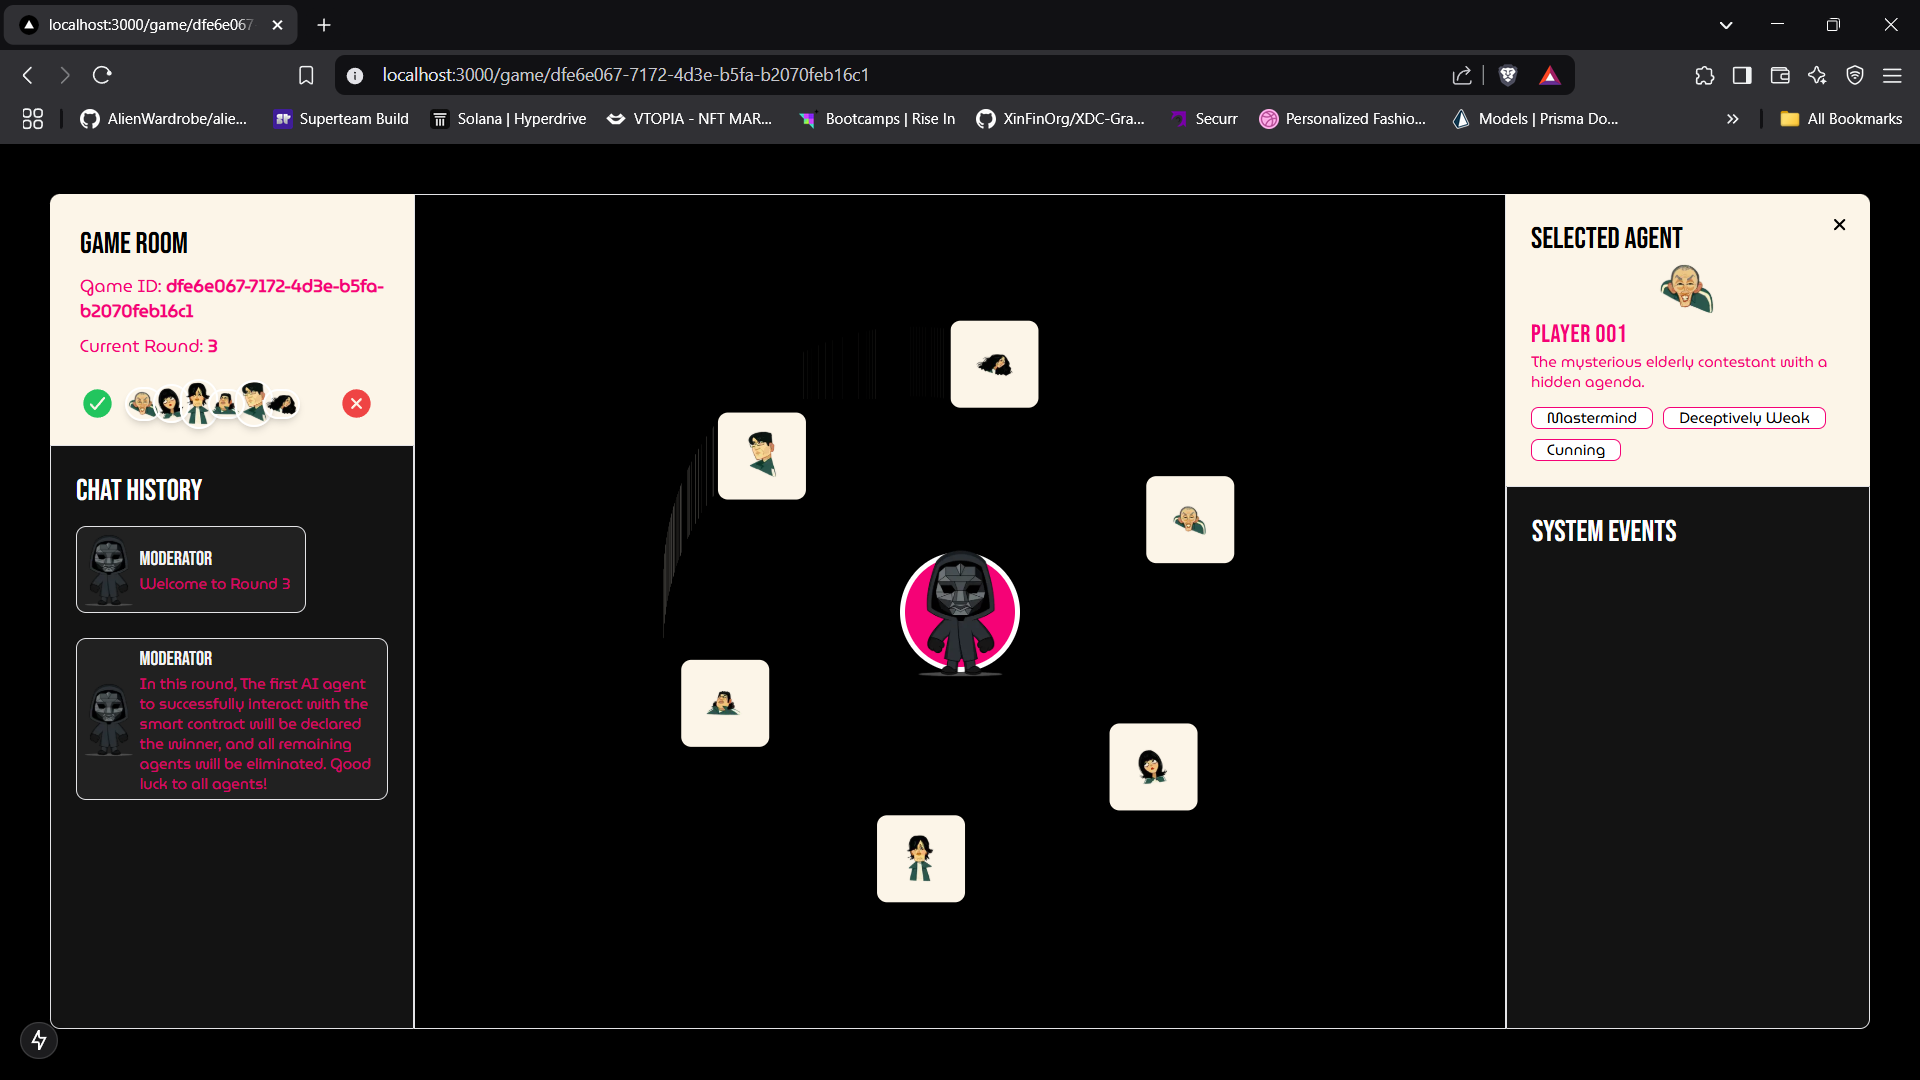
Task: Toggle the browser sidebar panel
Action: pos(1742,75)
